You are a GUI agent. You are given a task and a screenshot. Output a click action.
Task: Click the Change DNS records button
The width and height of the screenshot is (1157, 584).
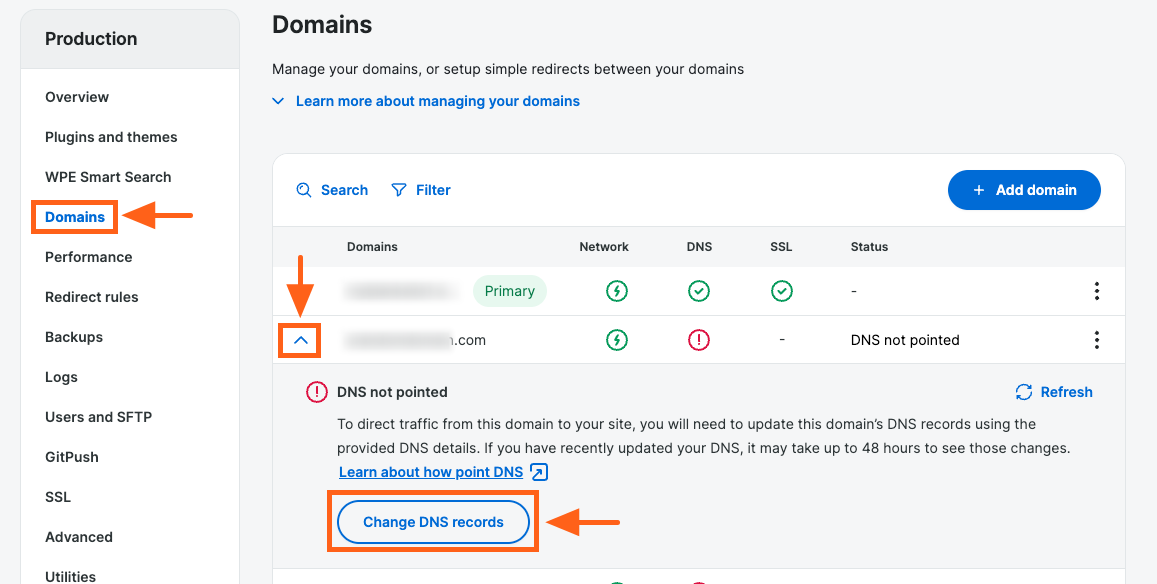432,521
